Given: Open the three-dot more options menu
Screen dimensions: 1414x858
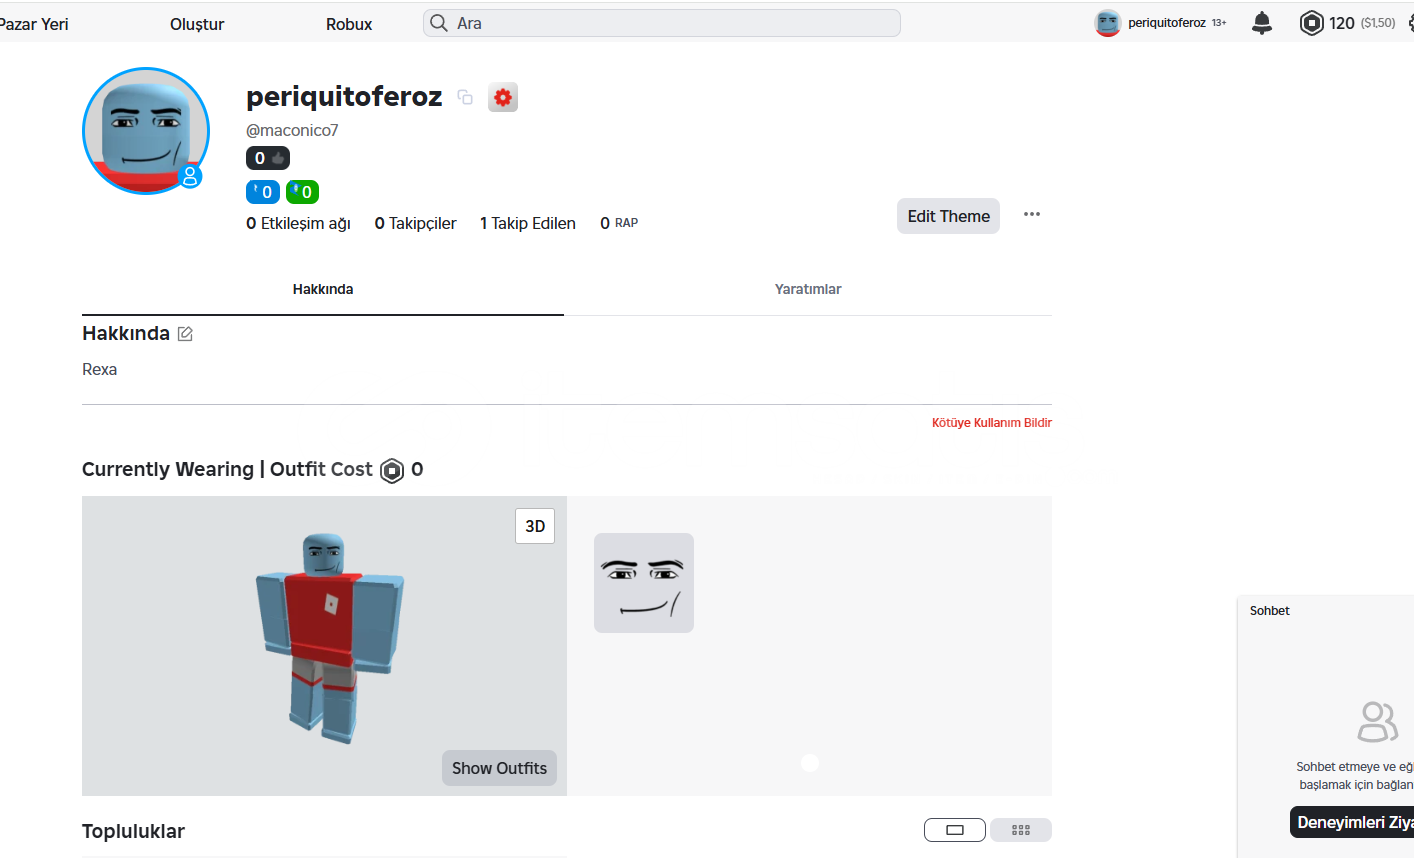Looking at the screenshot, I should click(1032, 215).
